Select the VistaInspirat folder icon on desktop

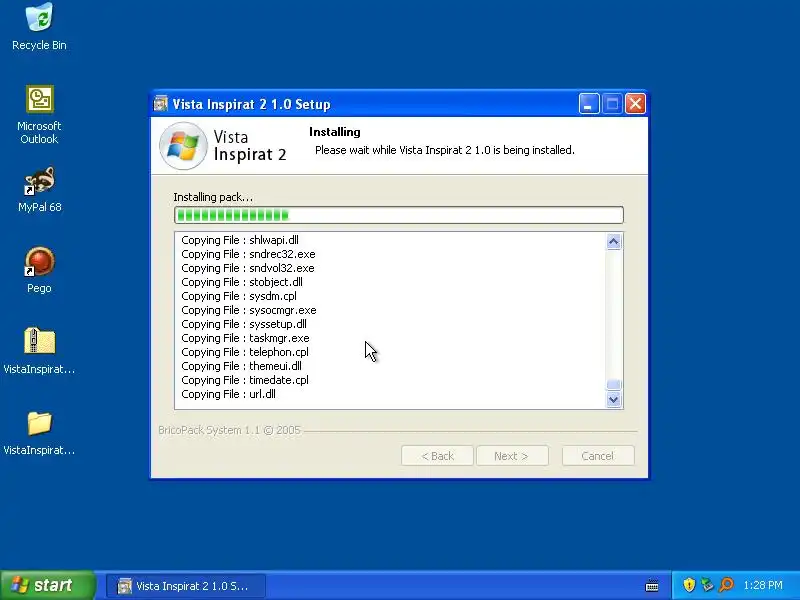click(x=39, y=423)
